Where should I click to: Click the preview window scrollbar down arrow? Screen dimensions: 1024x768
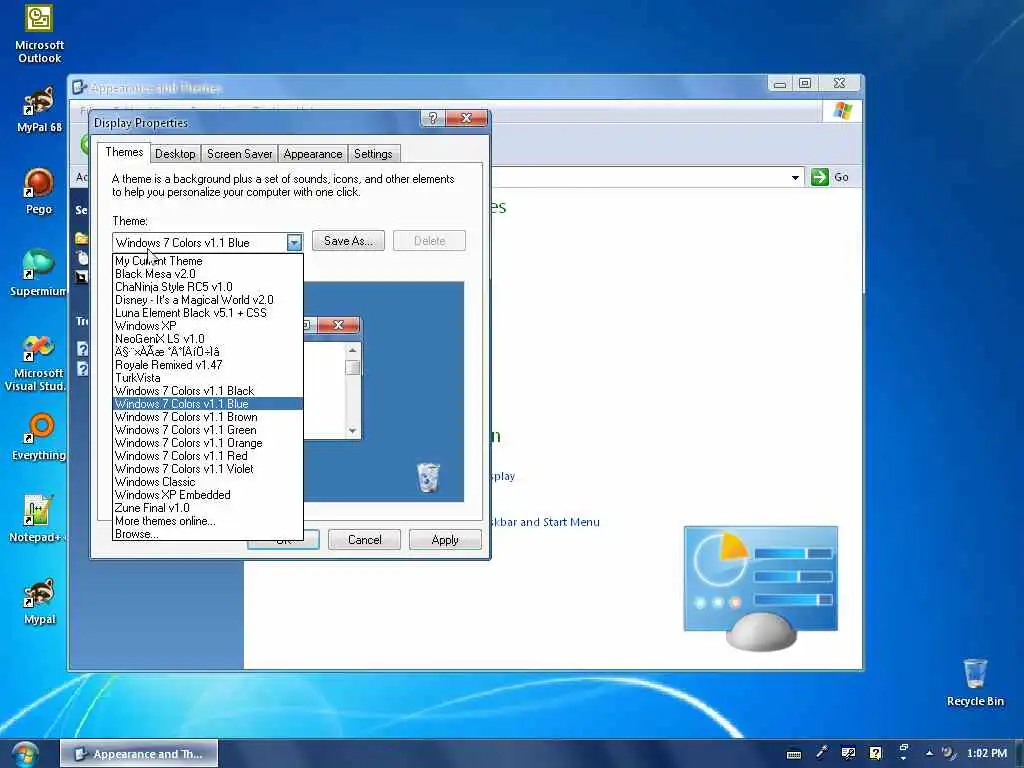[353, 430]
